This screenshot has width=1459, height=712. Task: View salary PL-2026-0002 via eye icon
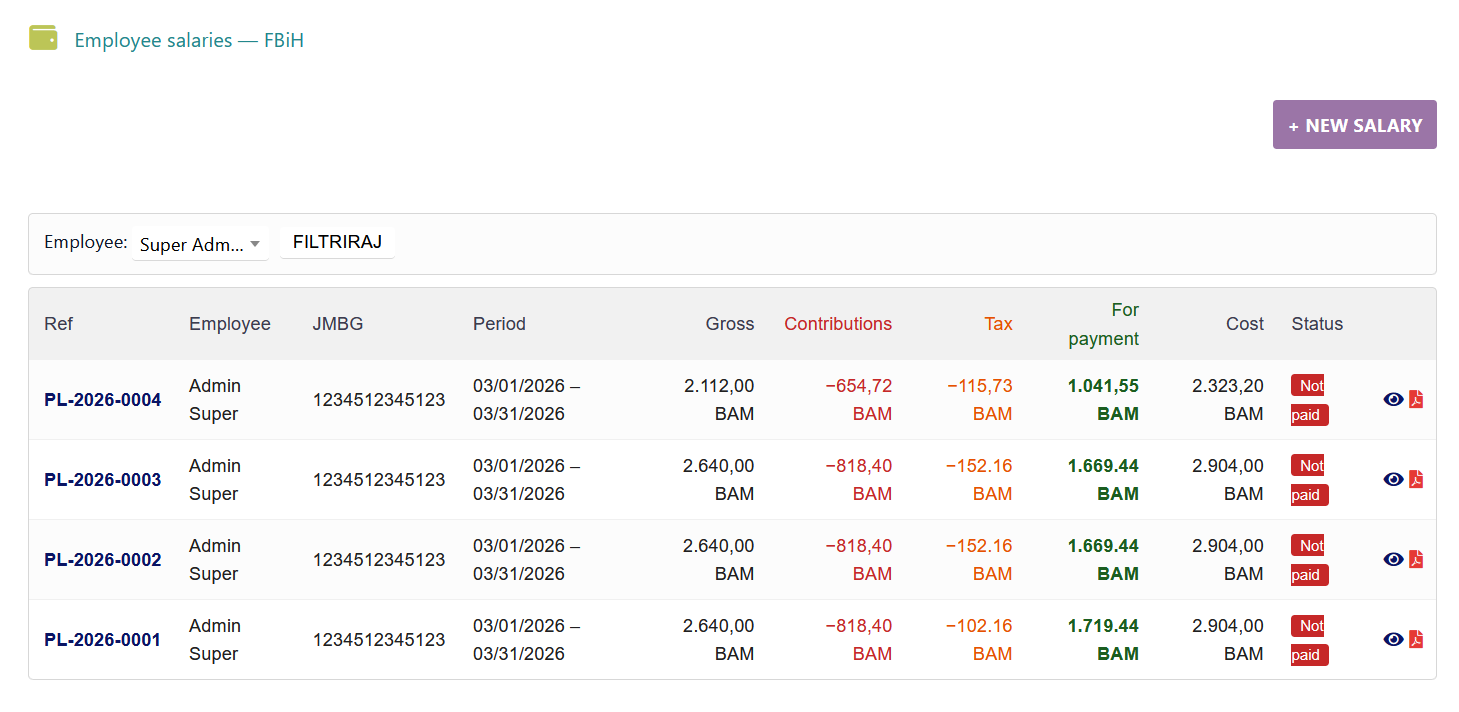pyautogui.click(x=1393, y=559)
